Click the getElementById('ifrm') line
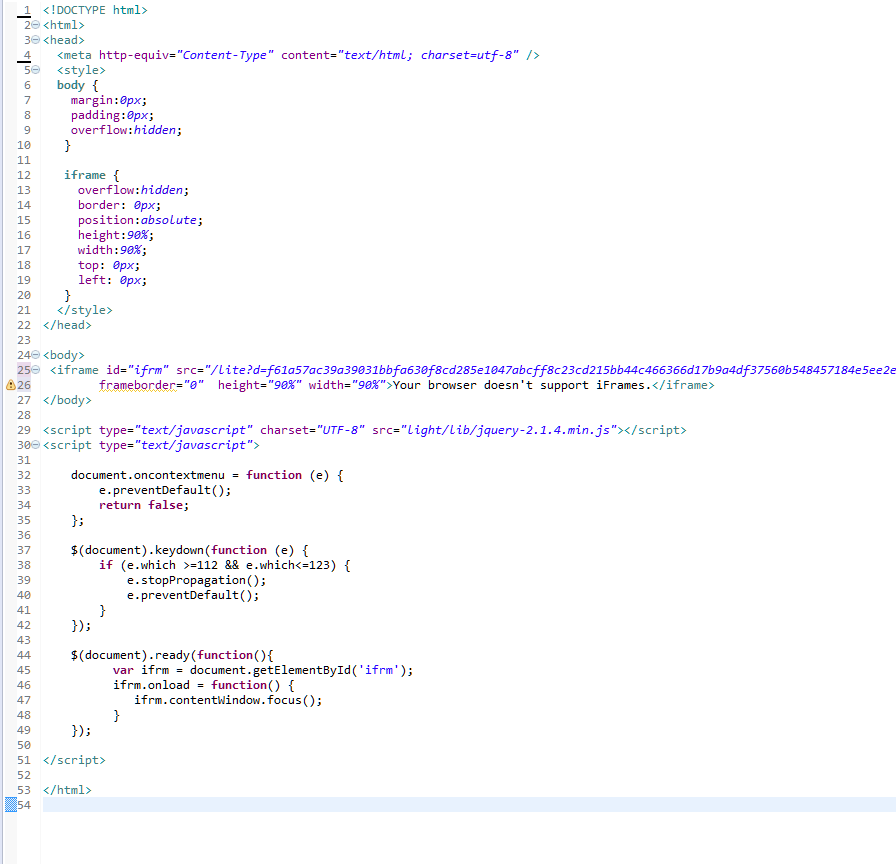896x864 pixels. pyautogui.click(x=263, y=670)
